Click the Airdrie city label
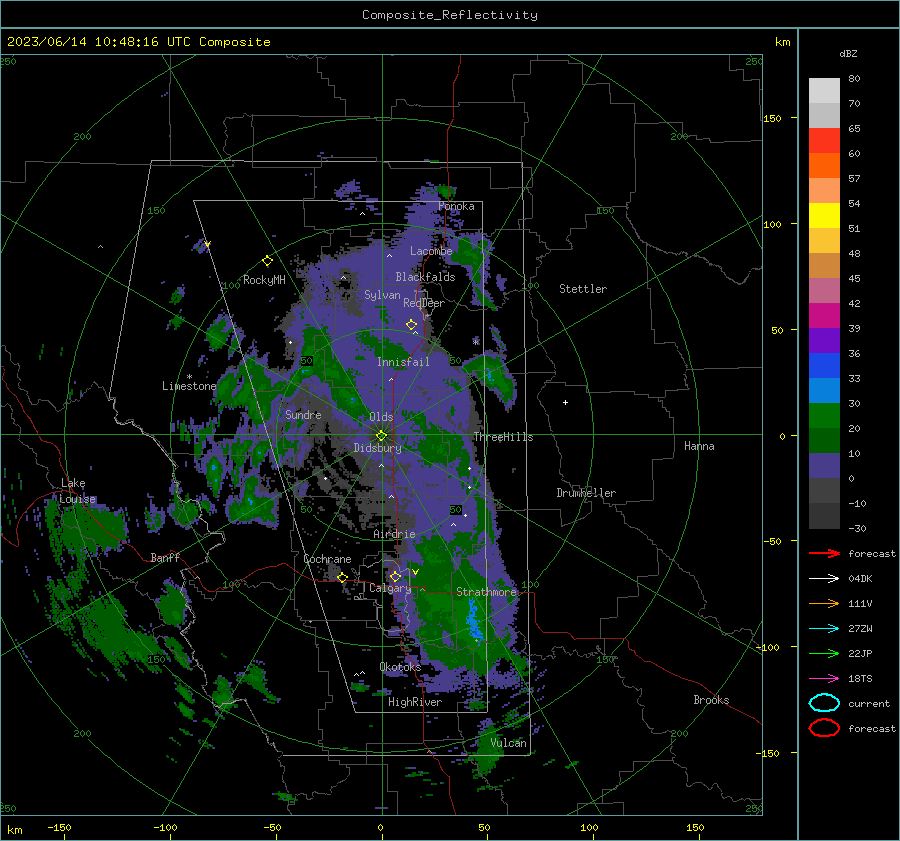900x841 pixels. [x=394, y=534]
